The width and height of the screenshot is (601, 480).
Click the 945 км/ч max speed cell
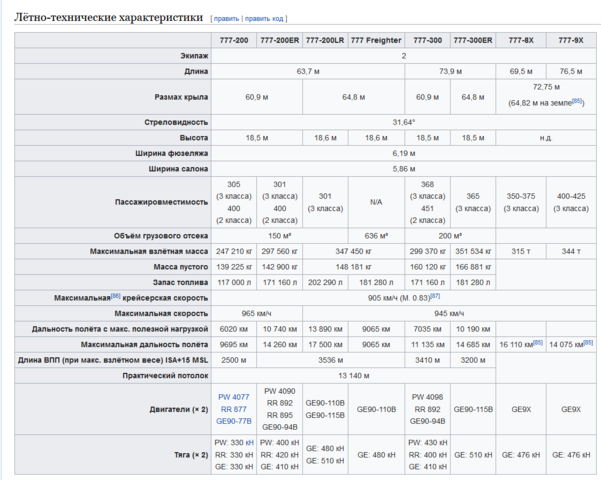pyautogui.click(x=449, y=314)
